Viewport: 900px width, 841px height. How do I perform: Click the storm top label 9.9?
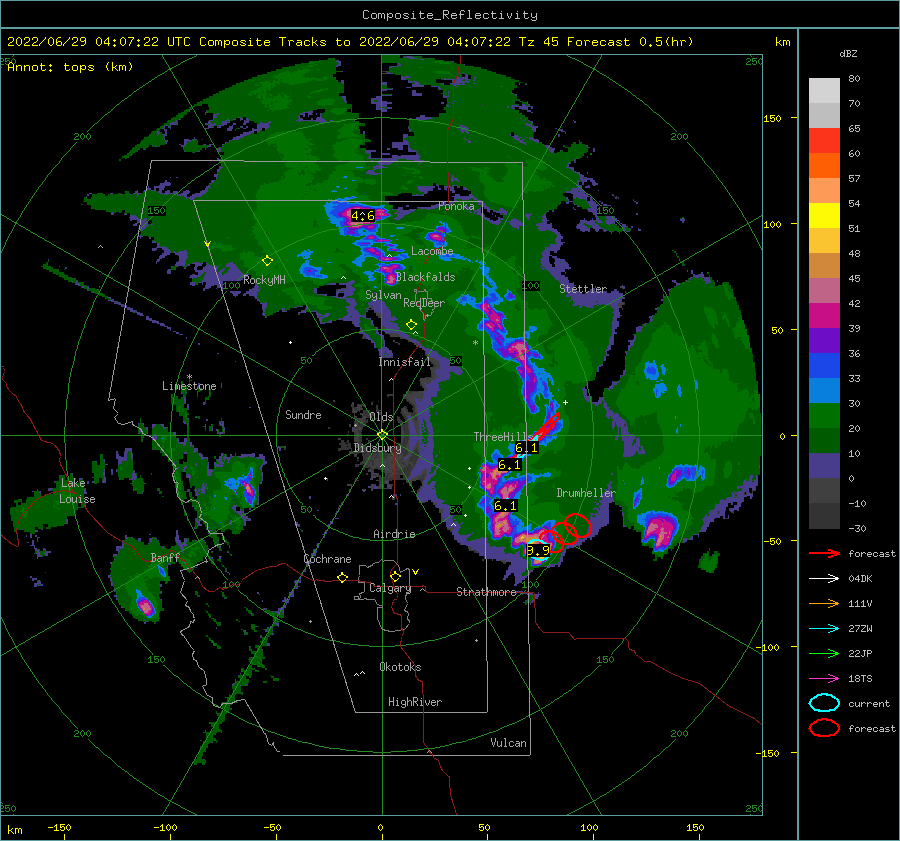(538, 551)
